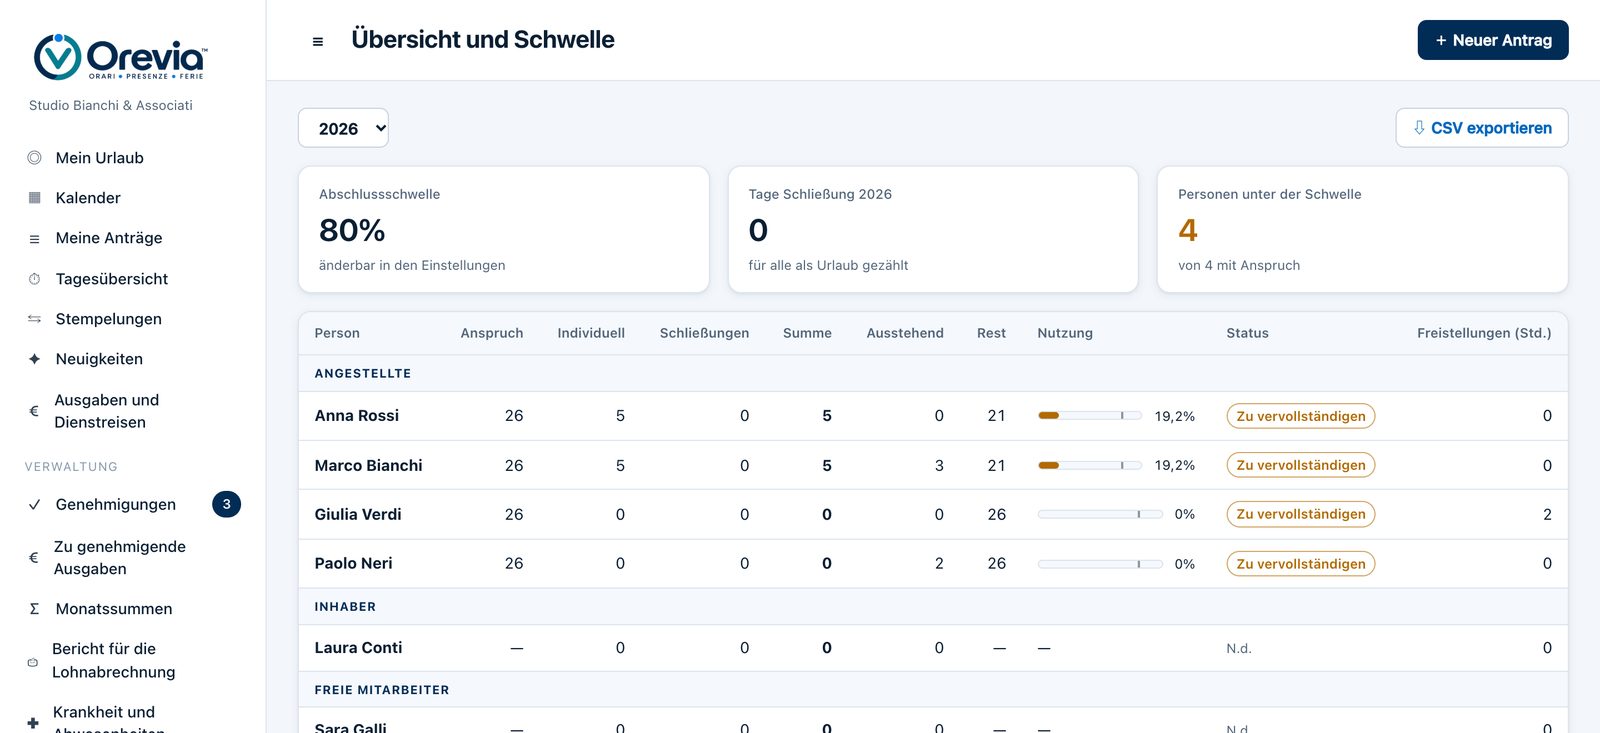Viewport: 1600px width, 733px height.
Task: Click the name Anna Rossi
Action: [357, 416]
